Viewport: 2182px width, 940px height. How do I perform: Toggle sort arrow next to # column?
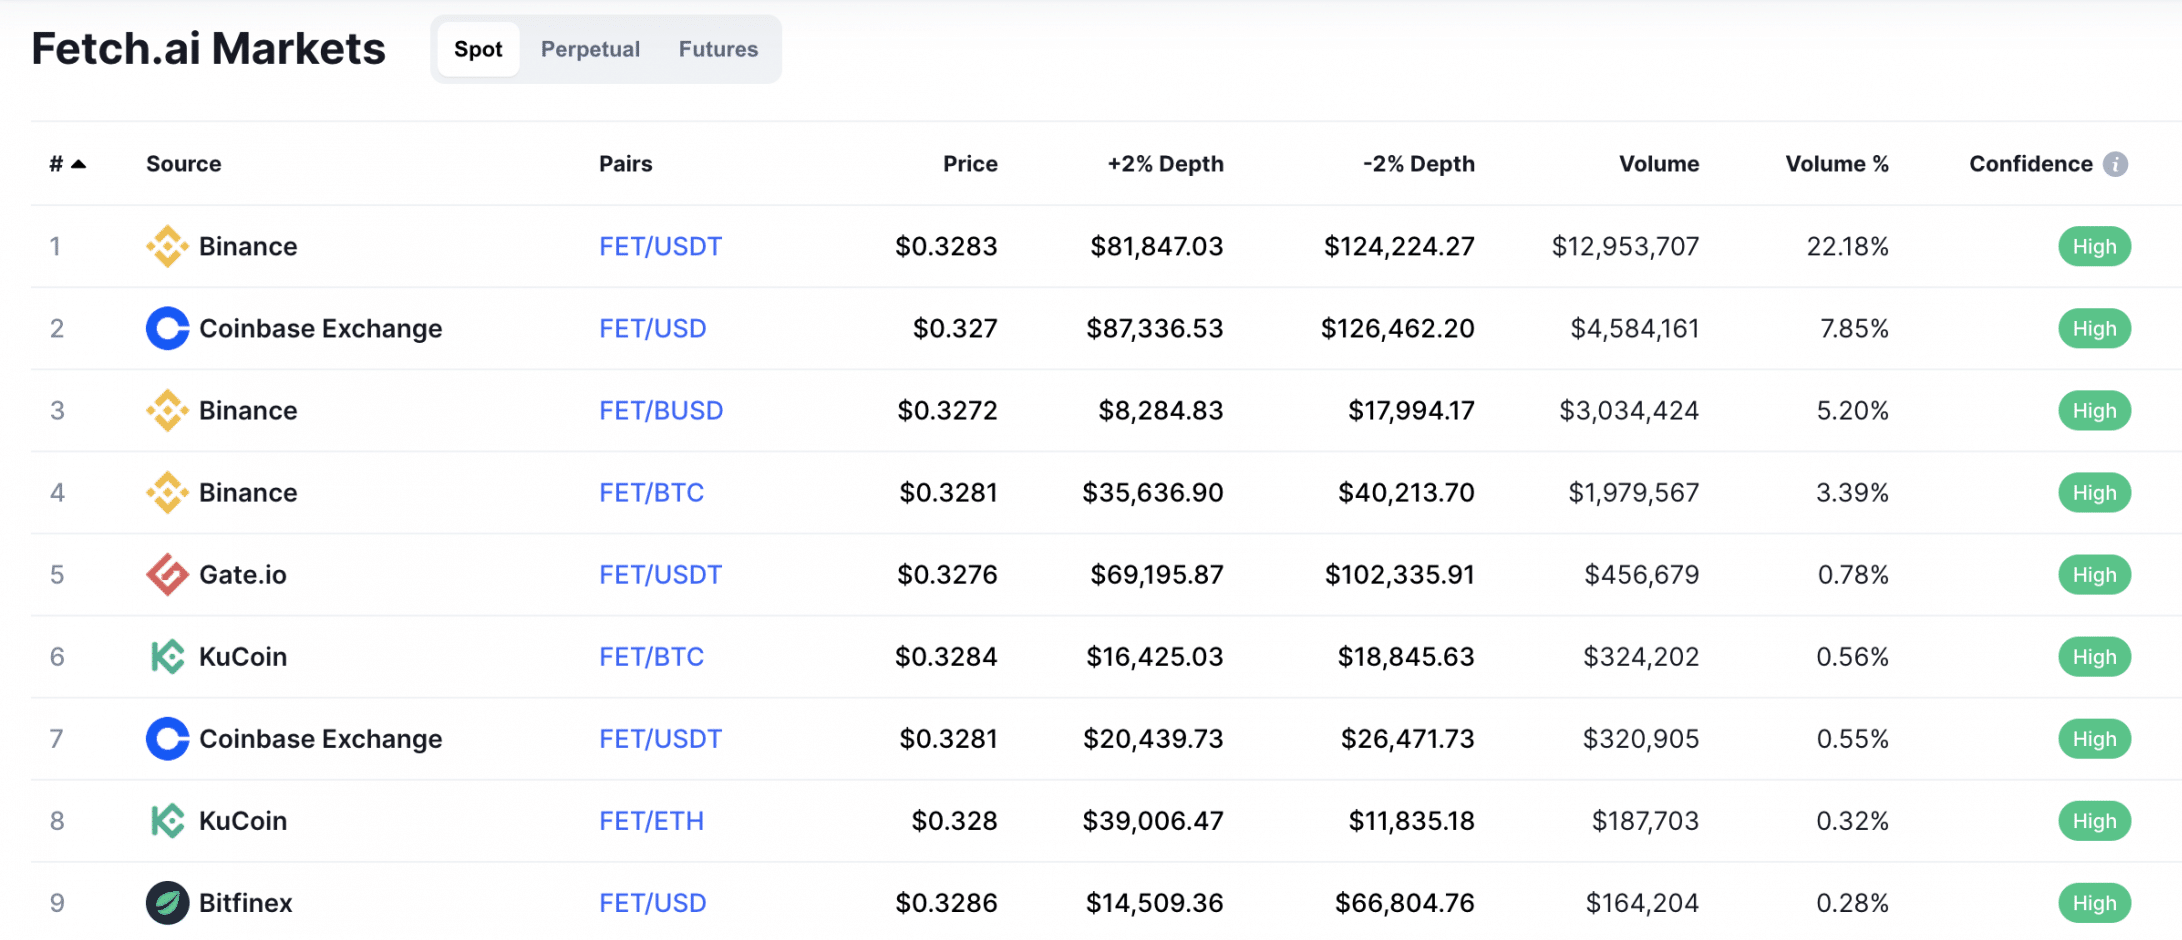[x=78, y=164]
